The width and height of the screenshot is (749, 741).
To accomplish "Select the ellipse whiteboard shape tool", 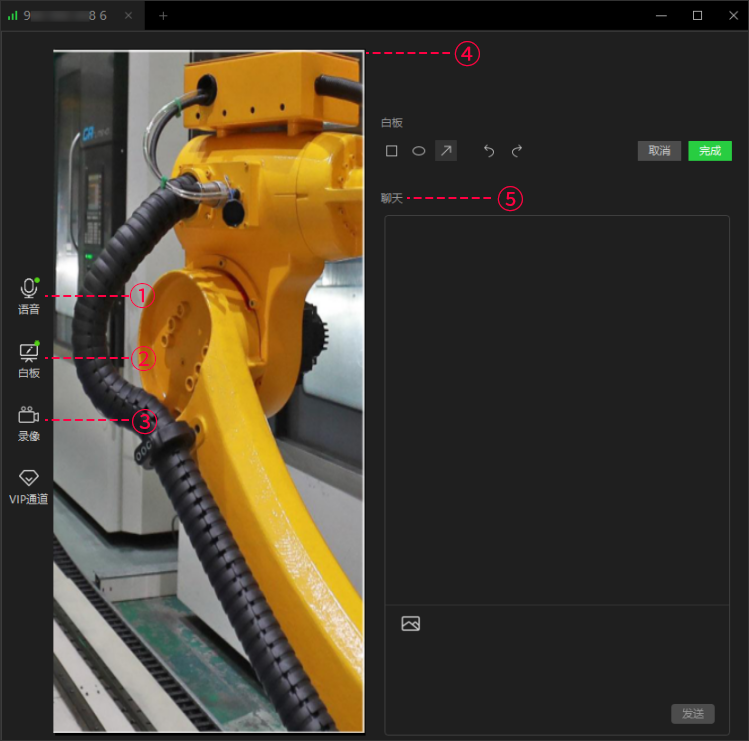I will coord(419,151).
